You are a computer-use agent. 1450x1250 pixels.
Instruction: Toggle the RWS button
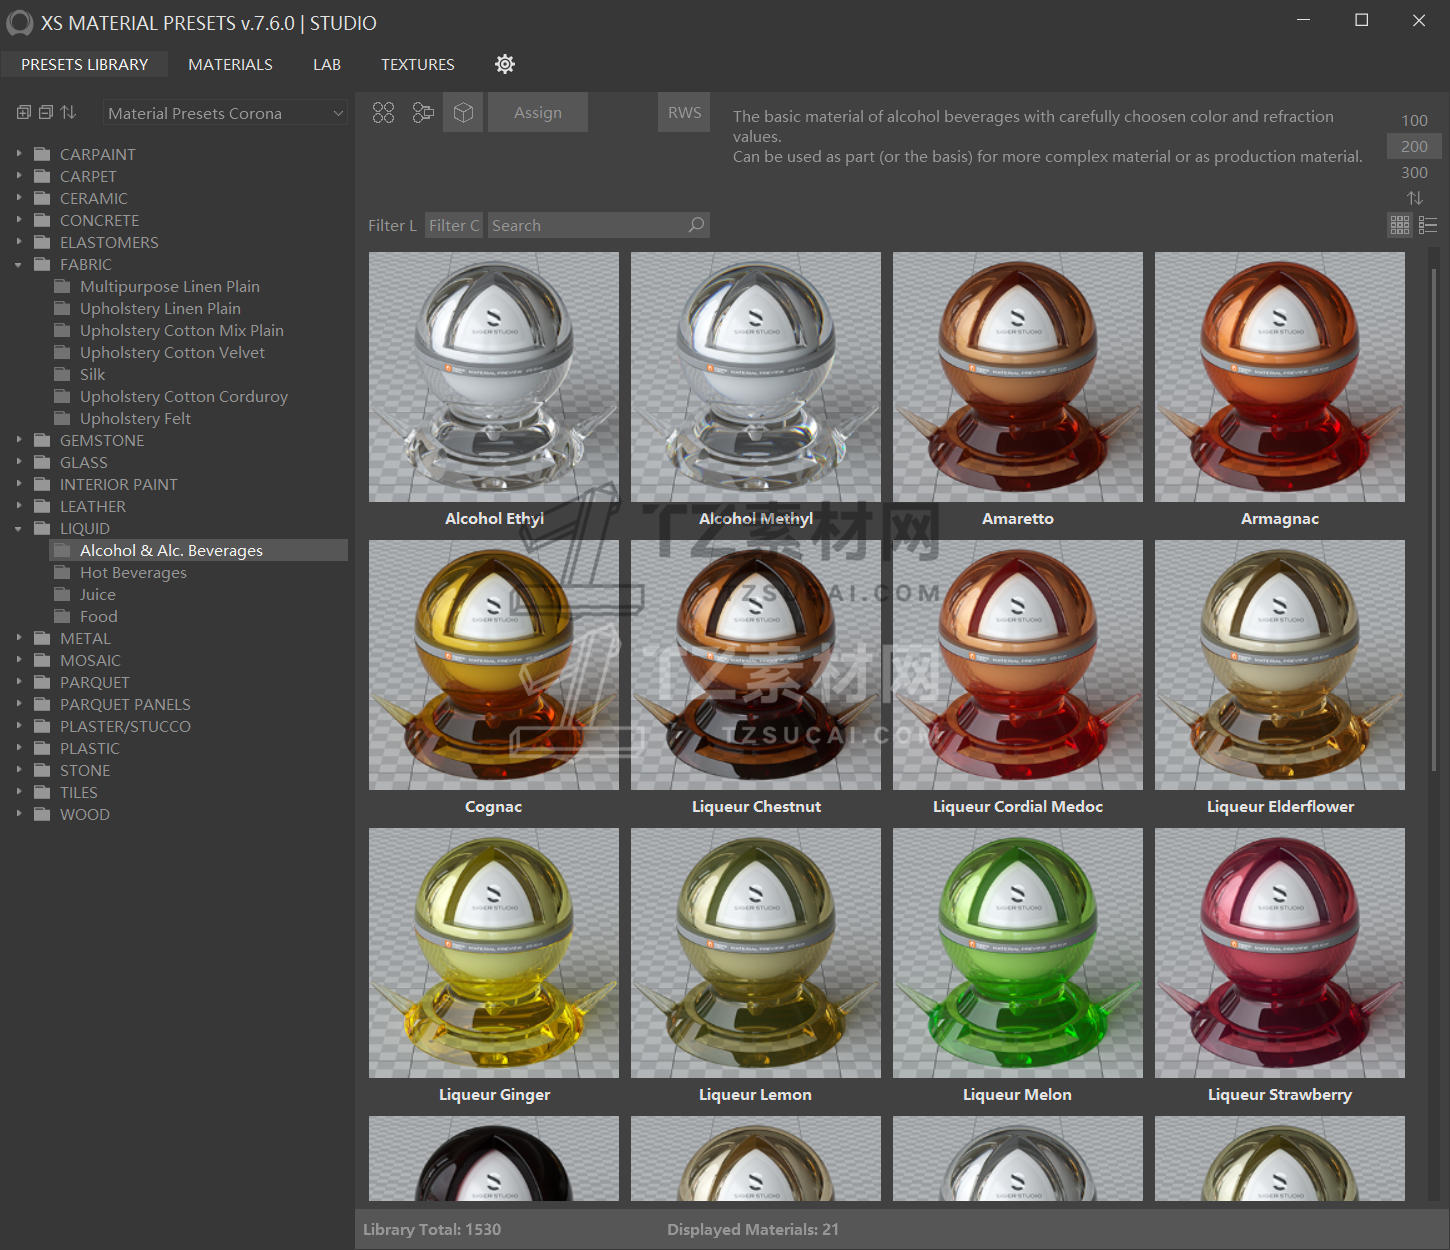(684, 113)
